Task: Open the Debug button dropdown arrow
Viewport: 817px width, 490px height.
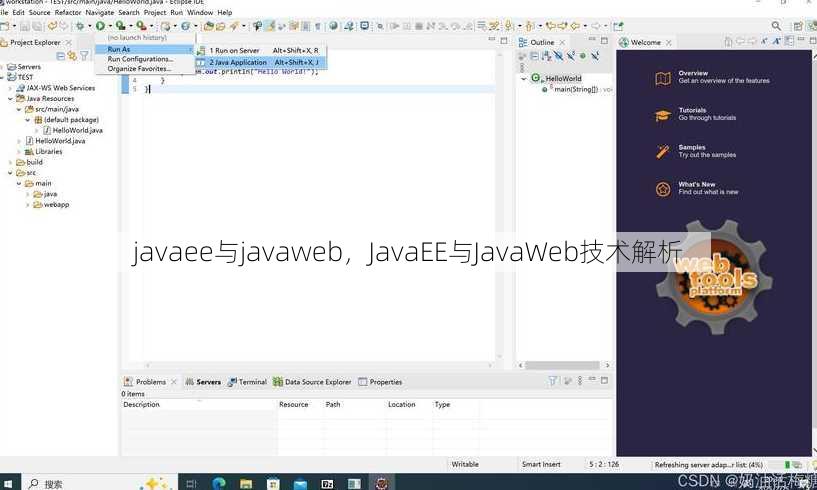Action: click(x=89, y=26)
